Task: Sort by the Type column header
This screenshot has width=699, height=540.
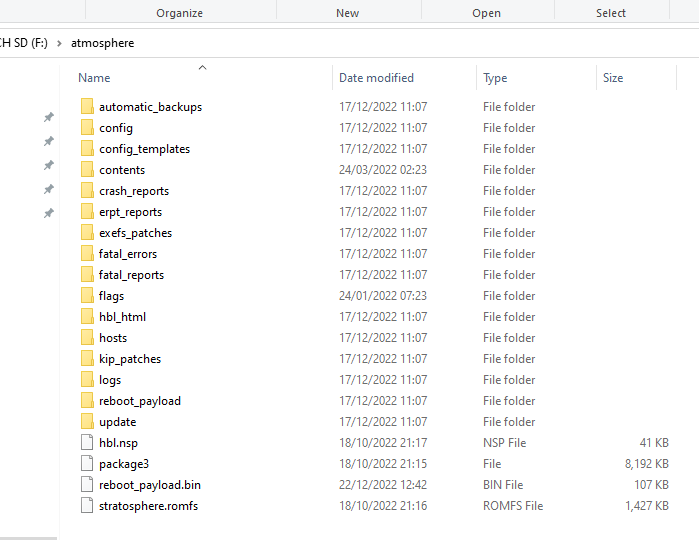Action: [495, 78]
